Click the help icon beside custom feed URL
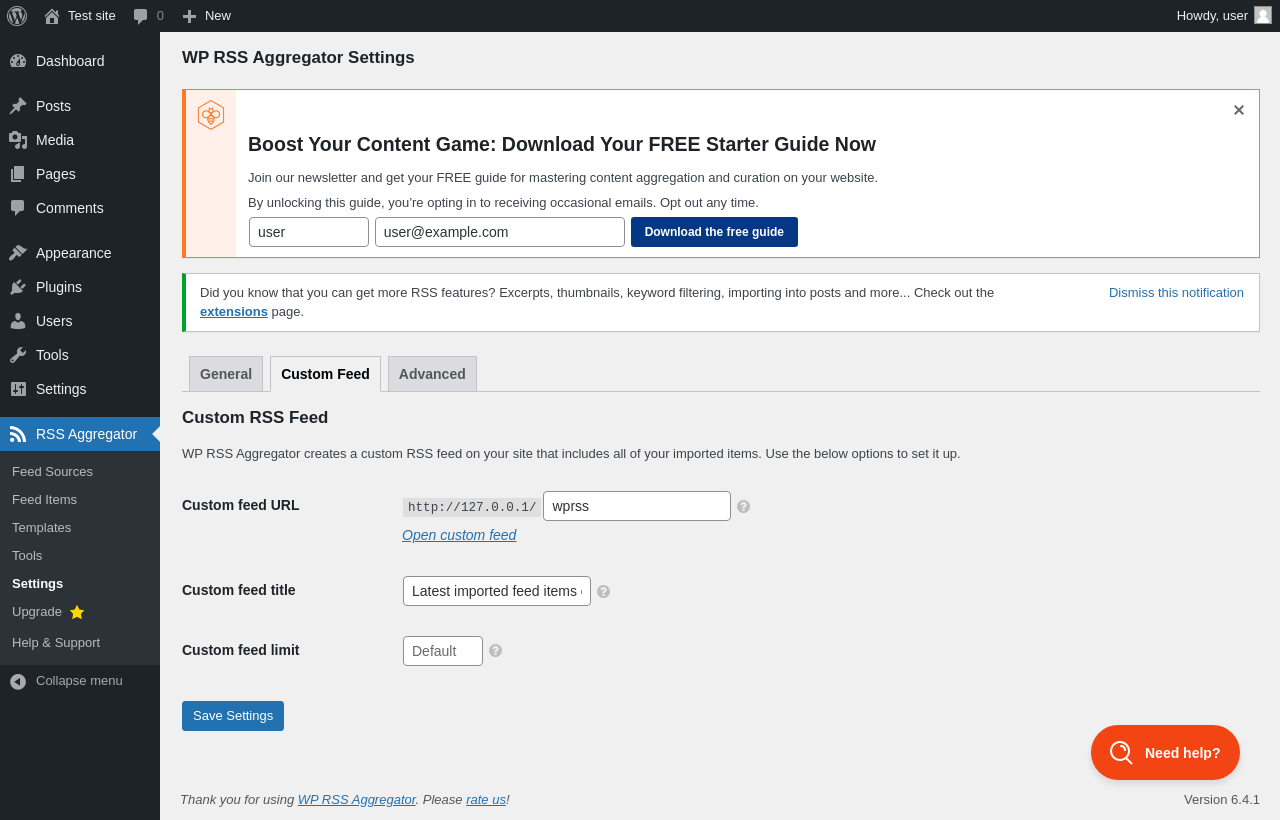1280x820 pixels. click(743, 507)
